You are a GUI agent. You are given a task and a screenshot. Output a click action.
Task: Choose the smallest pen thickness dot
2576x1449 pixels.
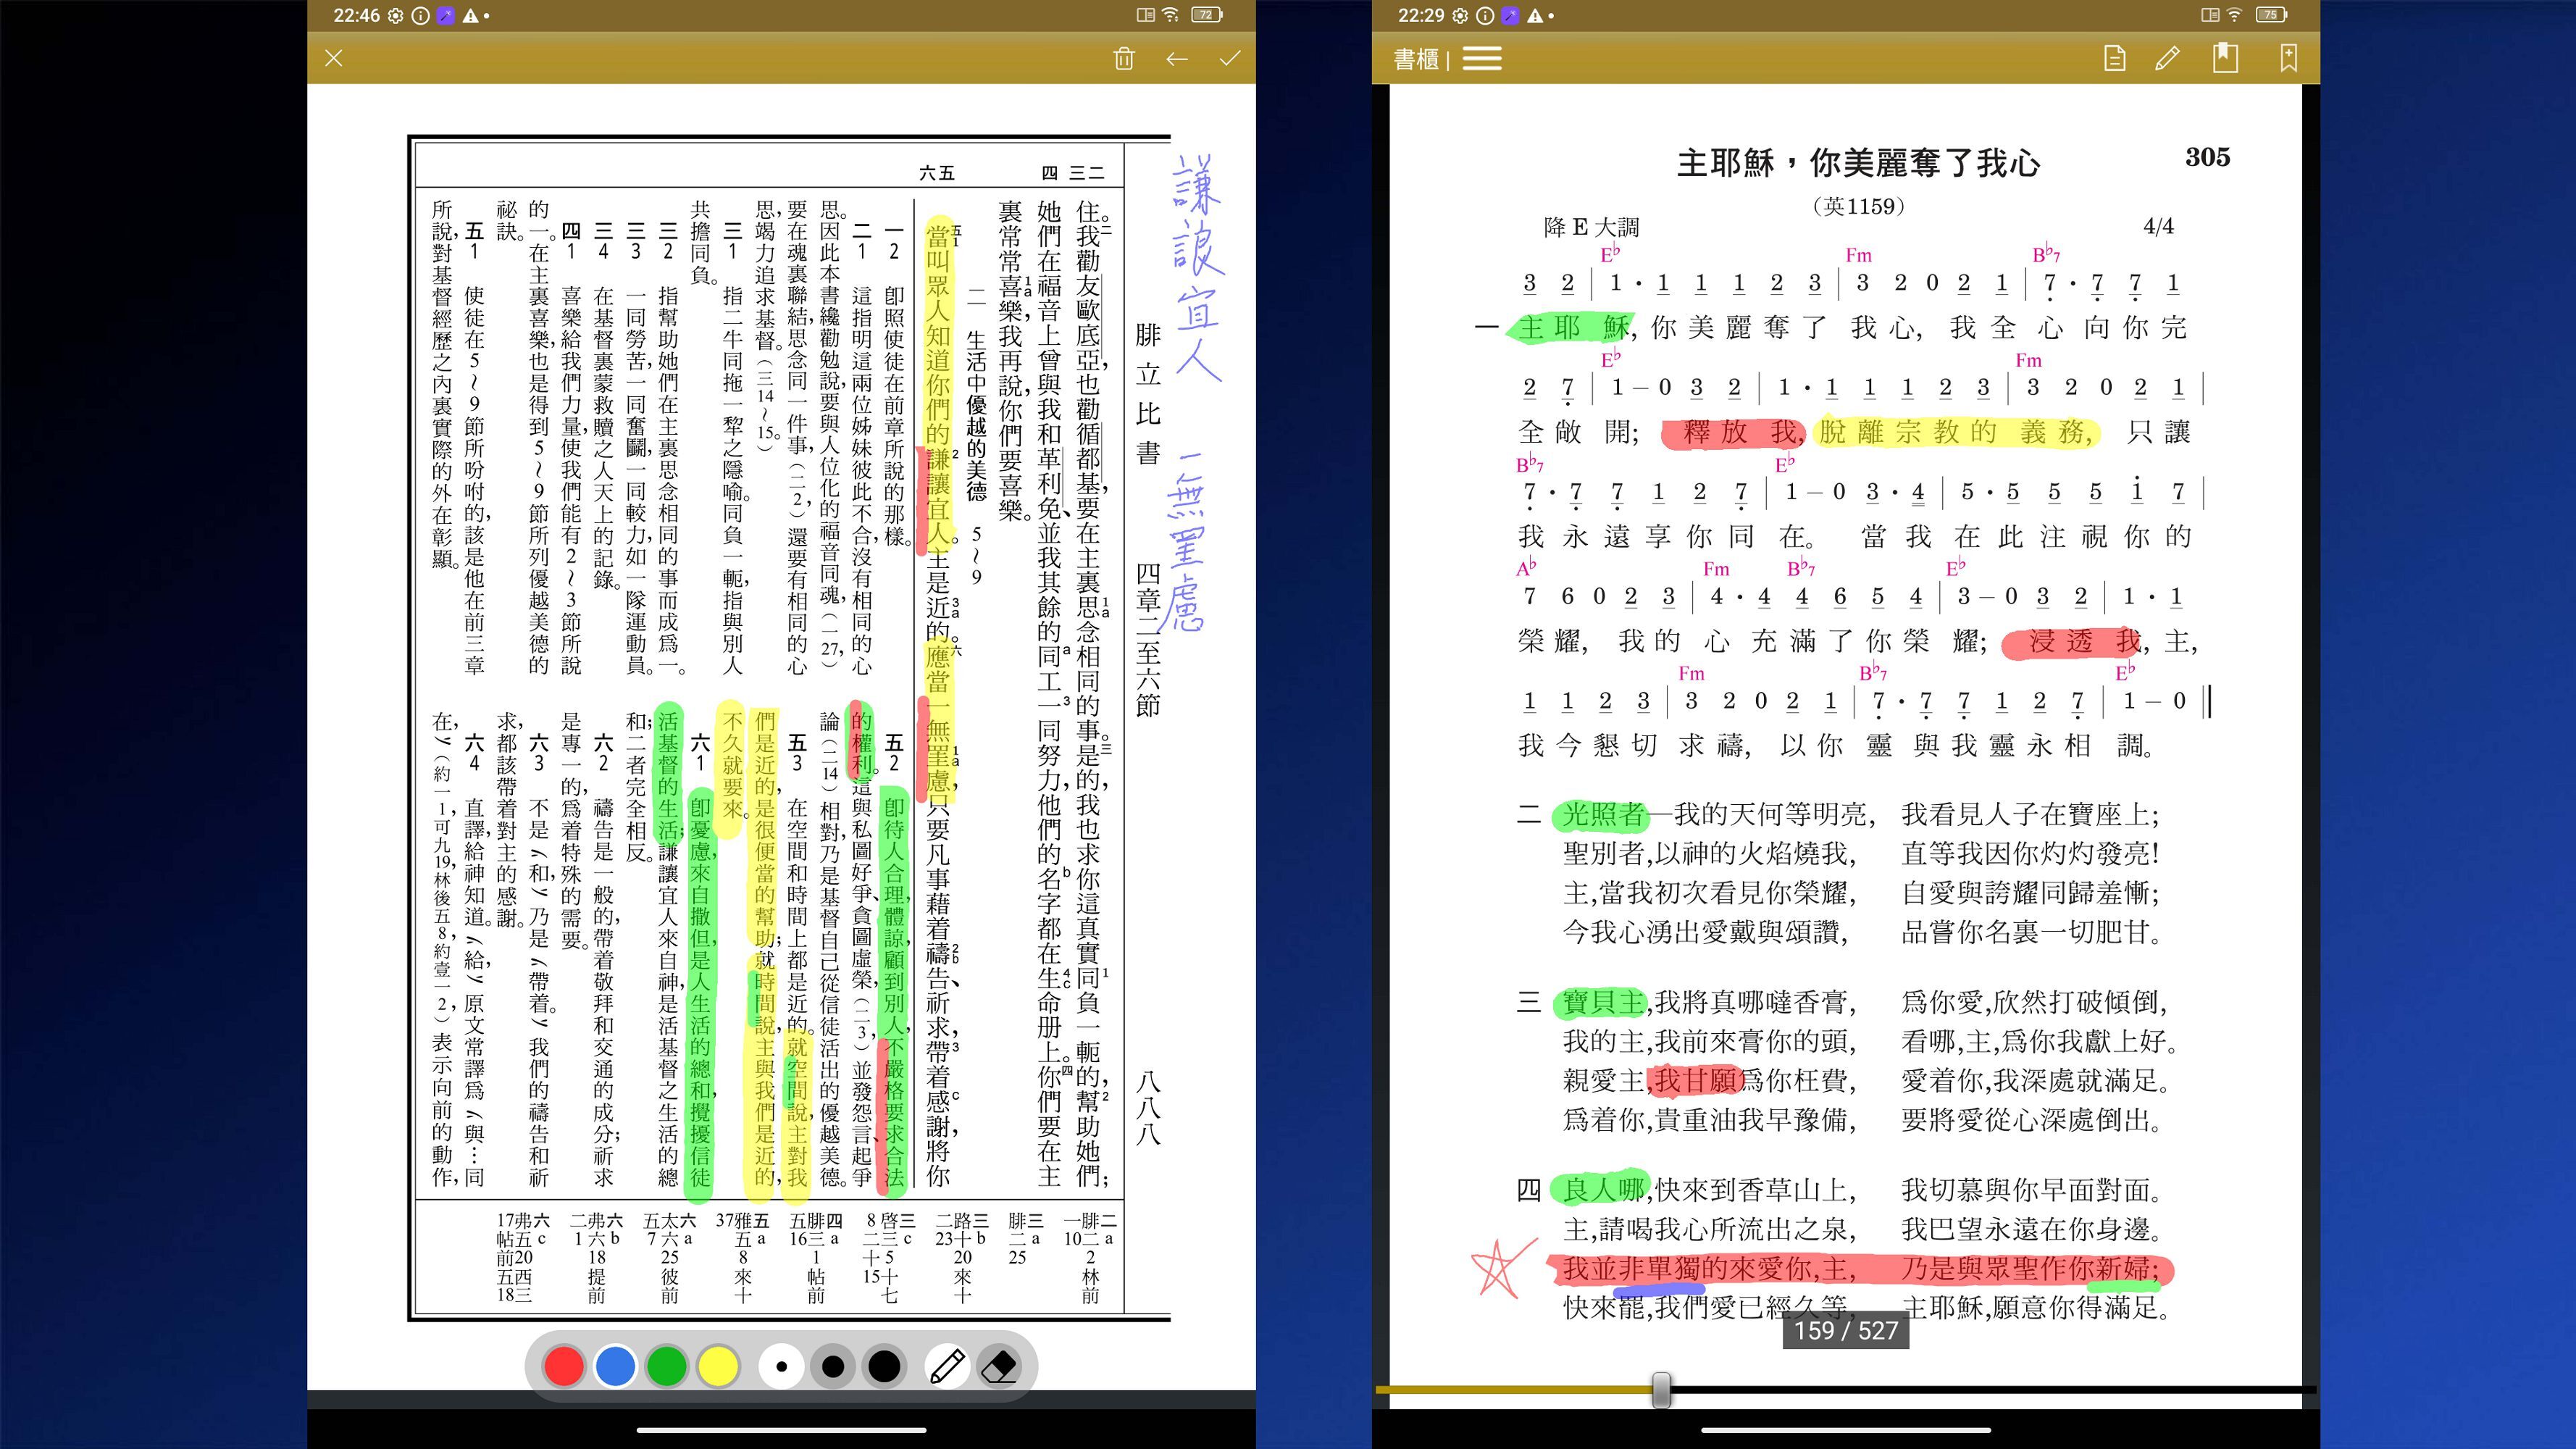[x=782, y=1367]
